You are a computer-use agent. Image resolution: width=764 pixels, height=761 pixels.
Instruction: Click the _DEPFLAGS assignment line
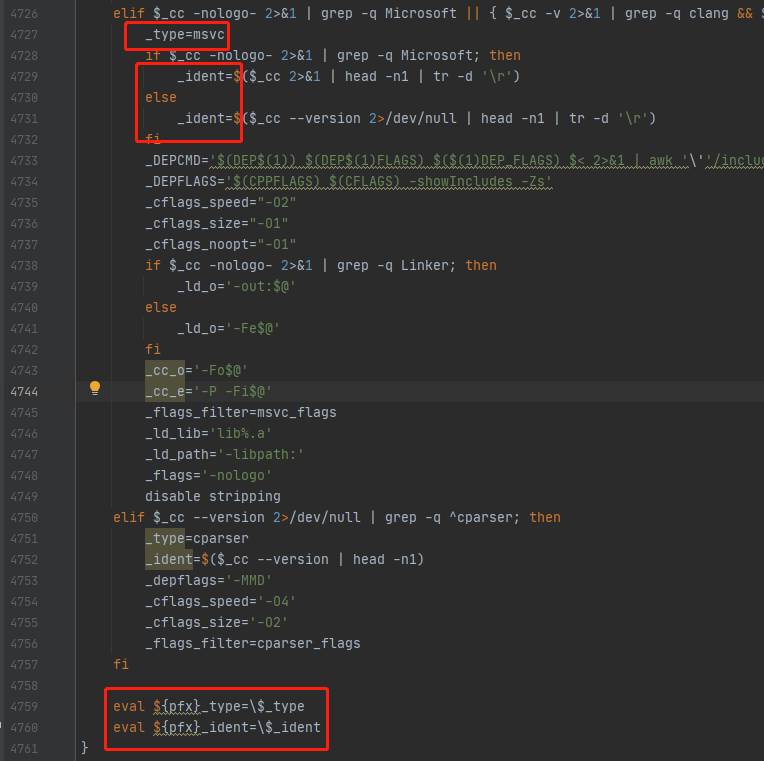pos(348,182)
